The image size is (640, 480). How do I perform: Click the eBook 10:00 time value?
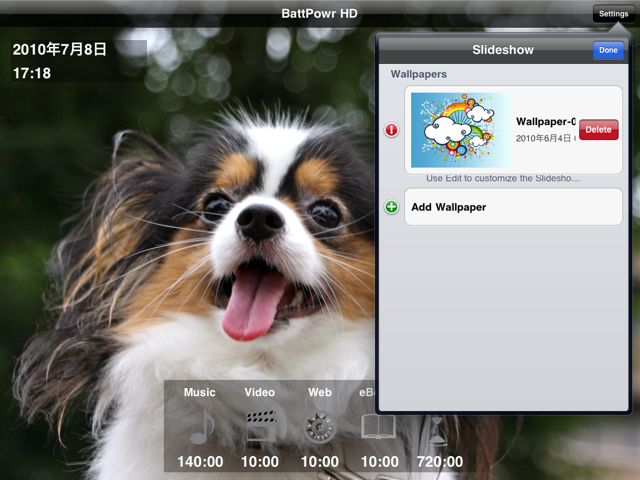(380, 462)
